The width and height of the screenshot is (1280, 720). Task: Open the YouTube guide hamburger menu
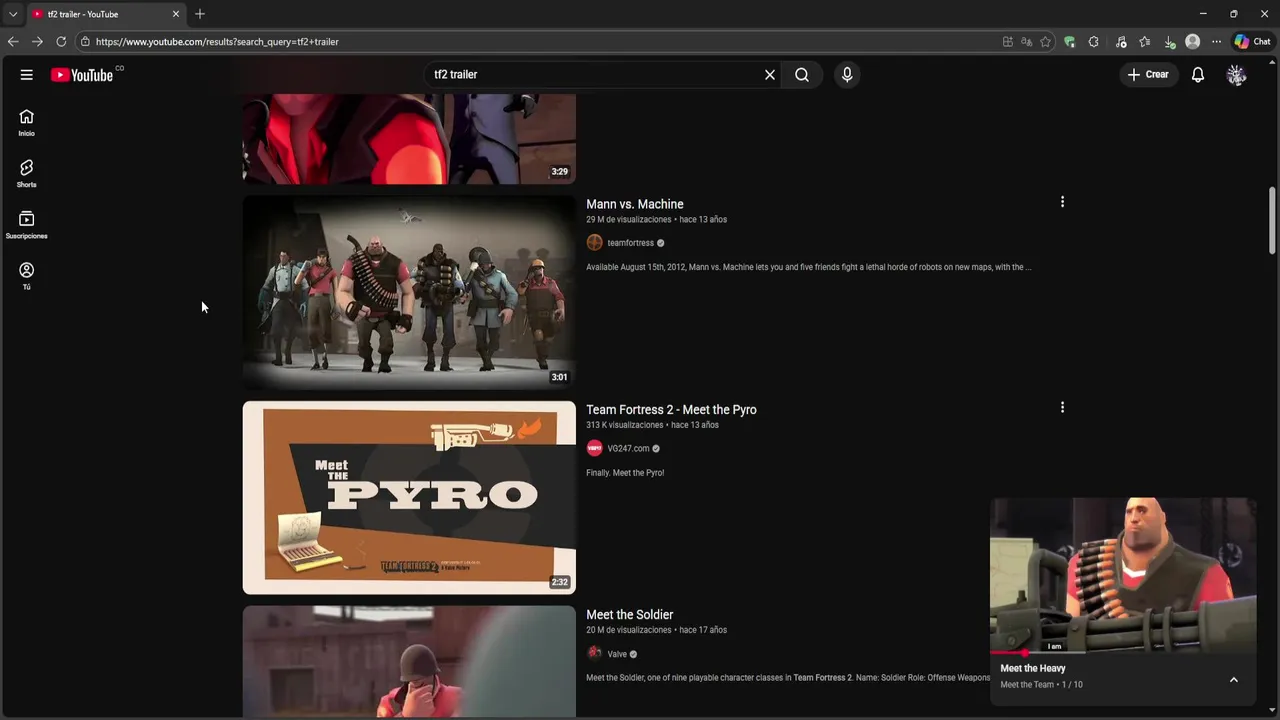tap(27, 75)
